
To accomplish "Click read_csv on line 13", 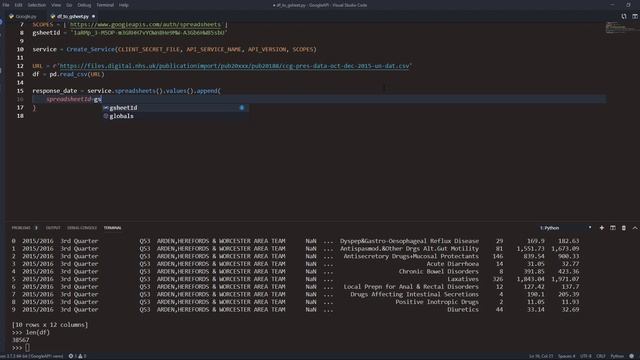I will click(73, 74).
